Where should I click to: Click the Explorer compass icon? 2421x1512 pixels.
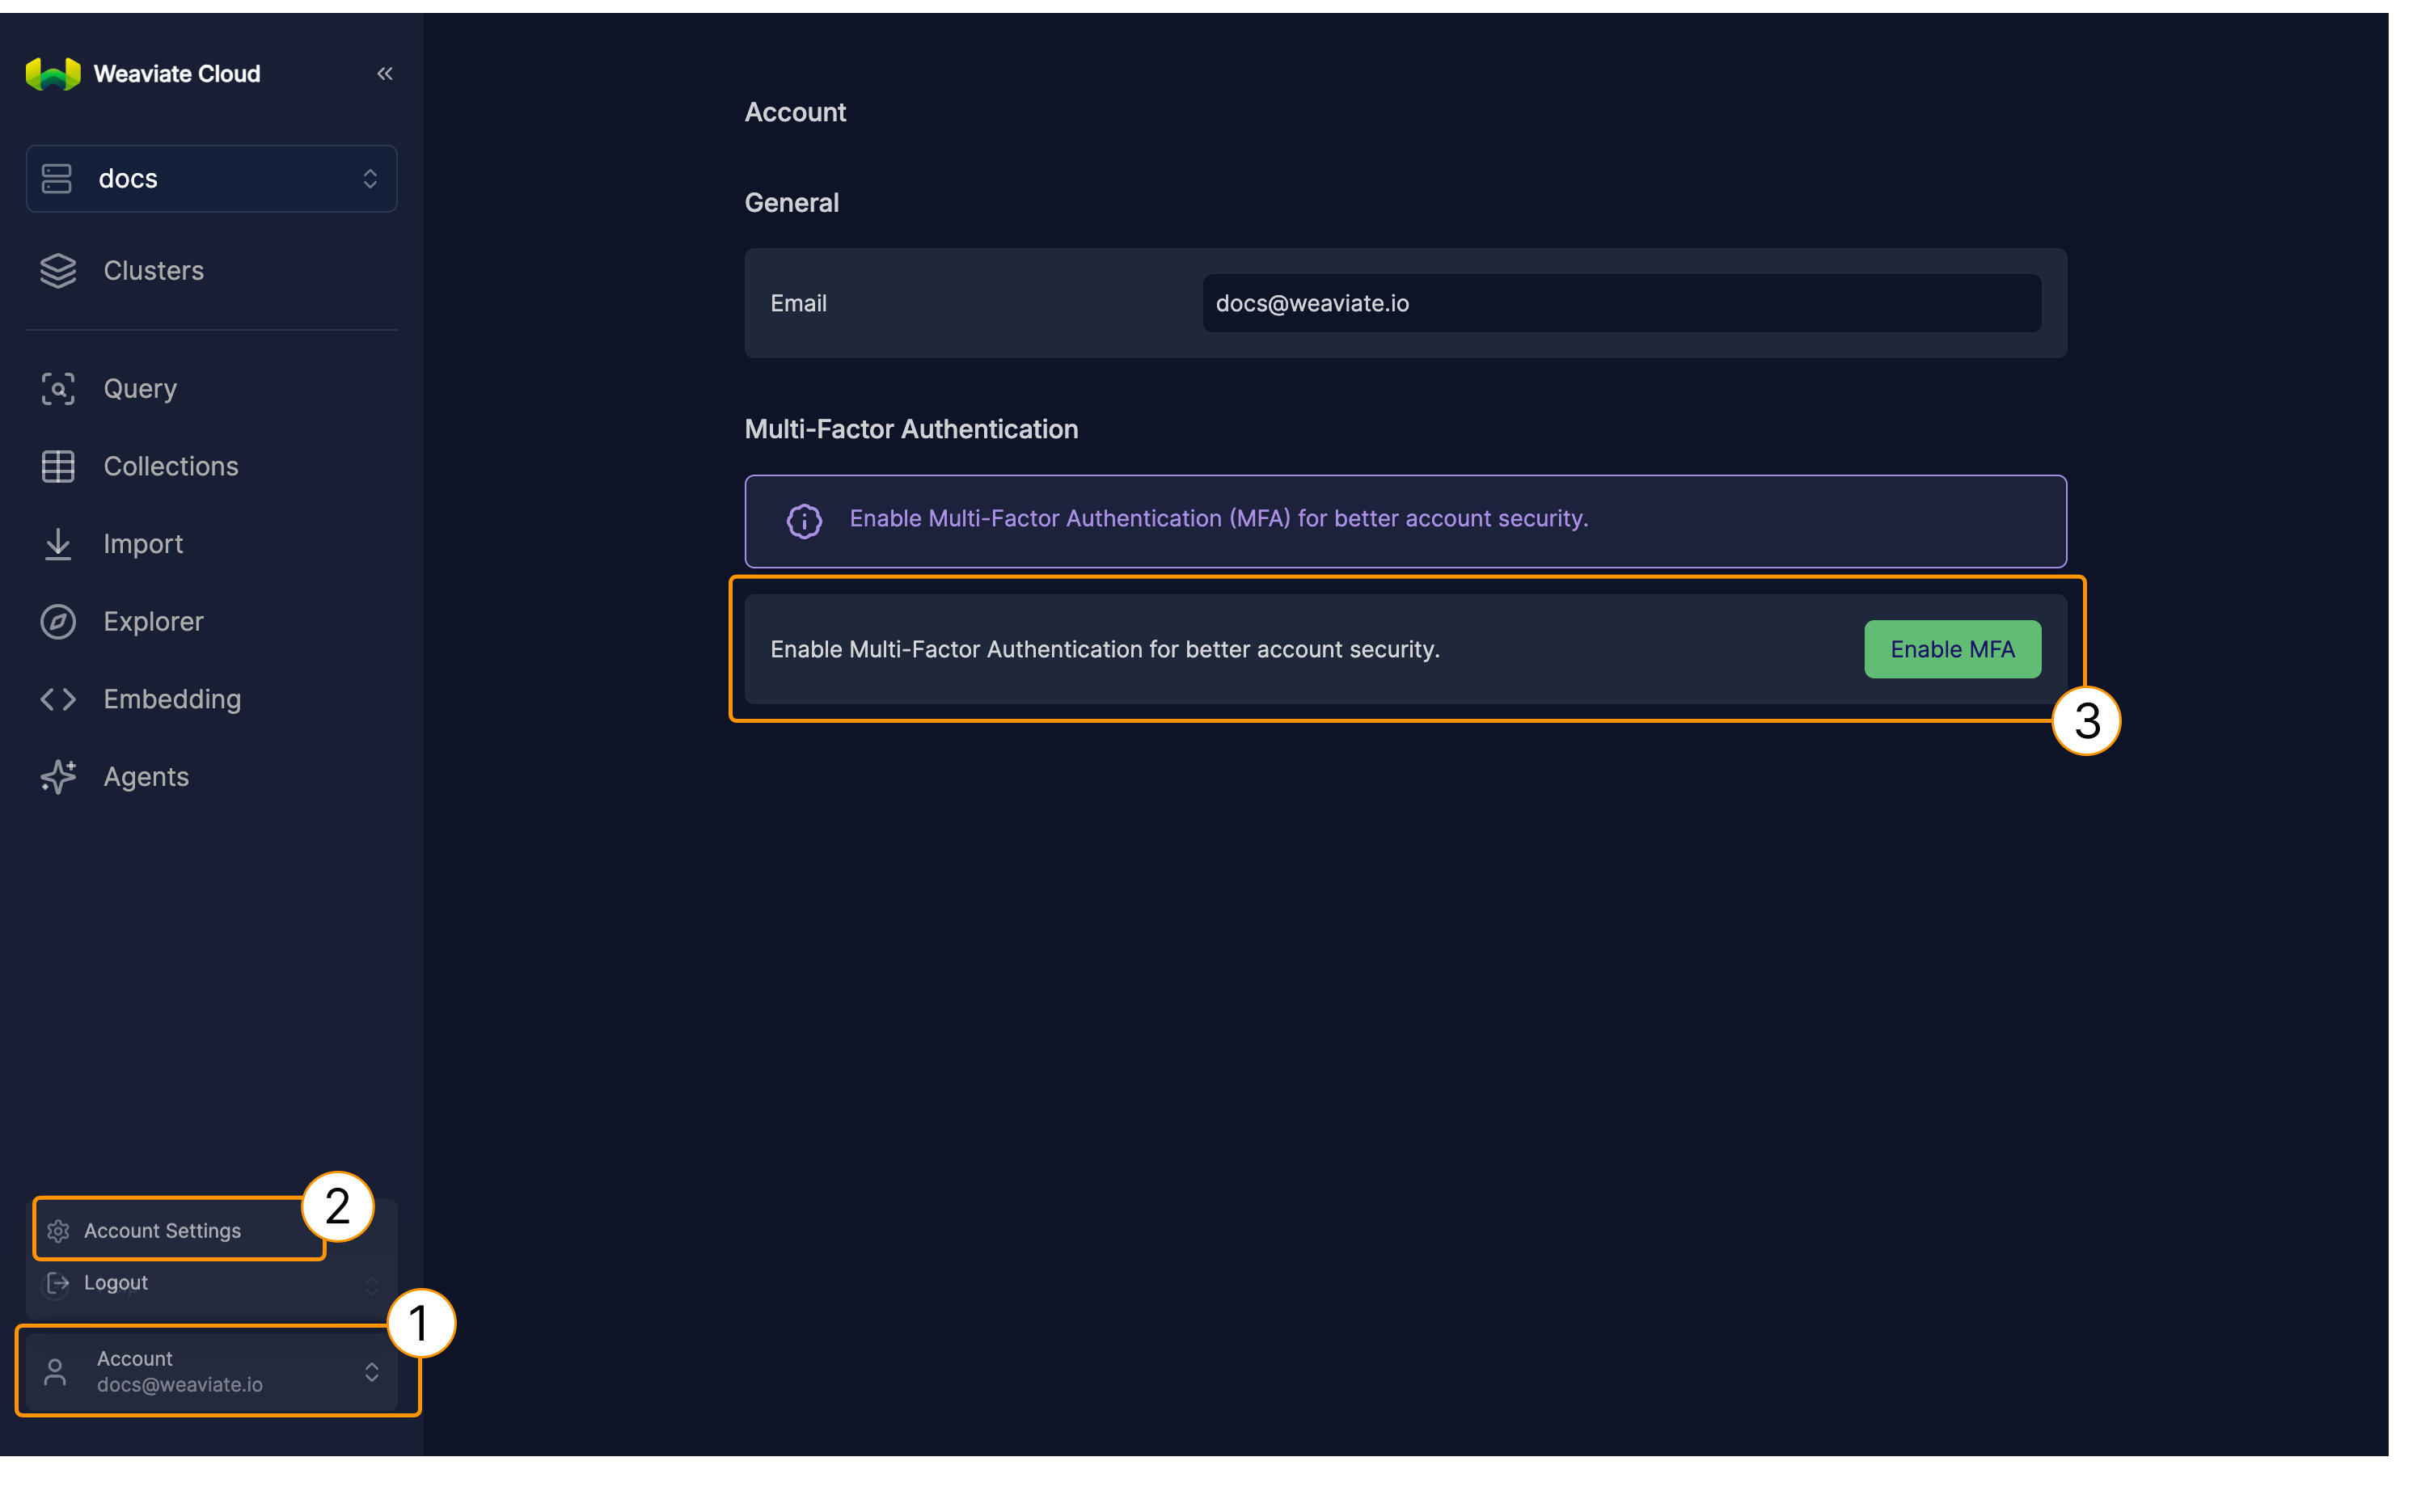(x=58, y=622)
